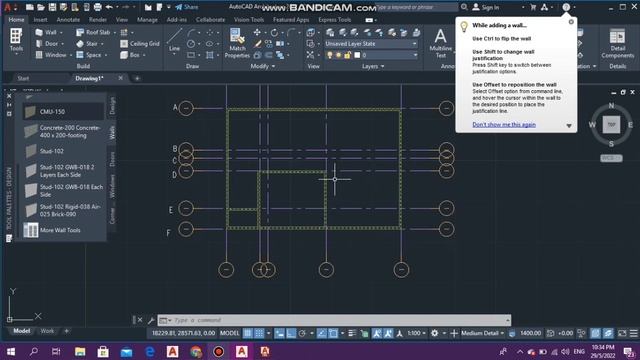
Task: Open workspace settings gear in status bar
Action: [434, 333]
